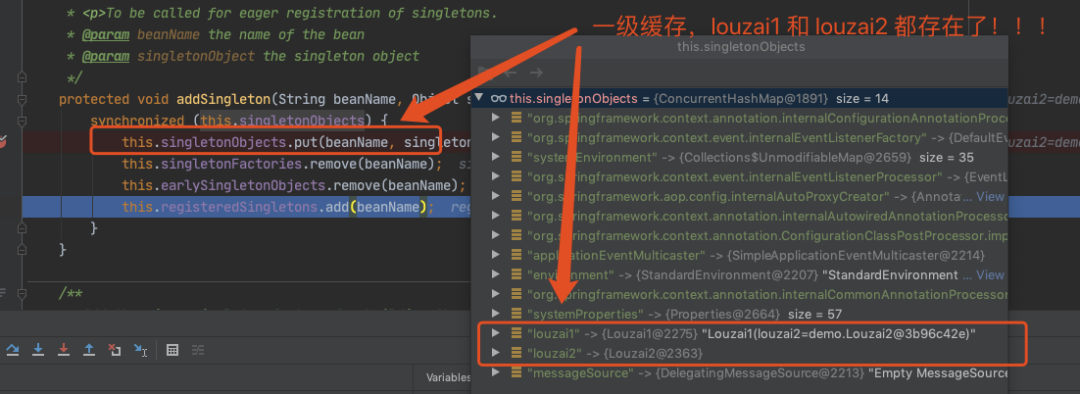Expand the internalAutoProxyCreator entry
The width and height of the screenshot is (1080, 394).
click(495, 196)
